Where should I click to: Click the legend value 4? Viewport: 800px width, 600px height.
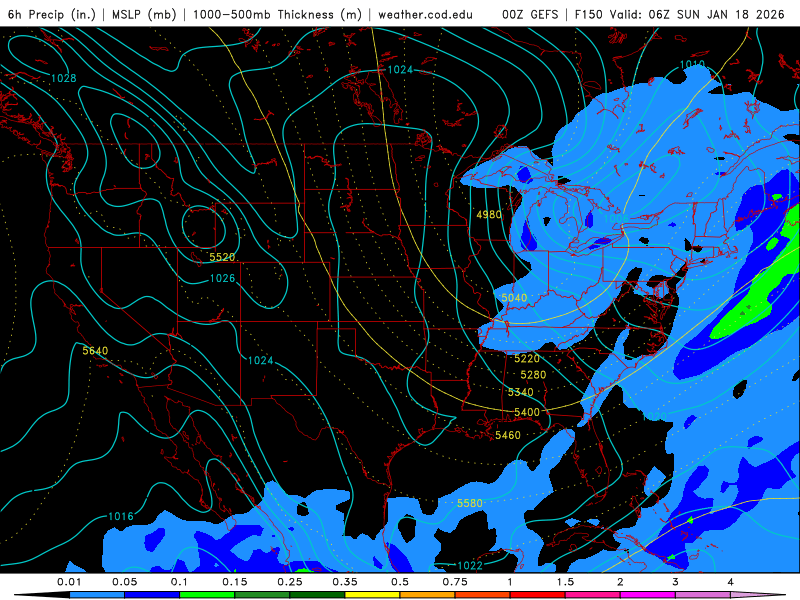731,582
